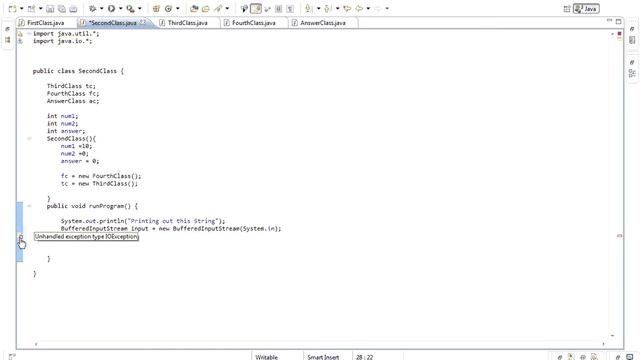Collapse the SecondClass constructor fold
This screenshot has height=360, width=640.
pyautogui.click(x=29, y=139)
